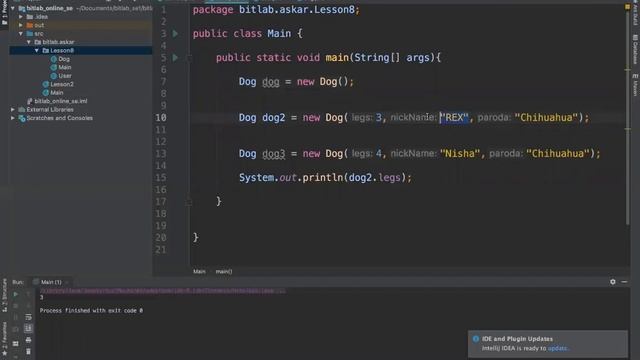Click External Libraries icon
Viewport: 640px width, 360px height.
pos(22,109)
